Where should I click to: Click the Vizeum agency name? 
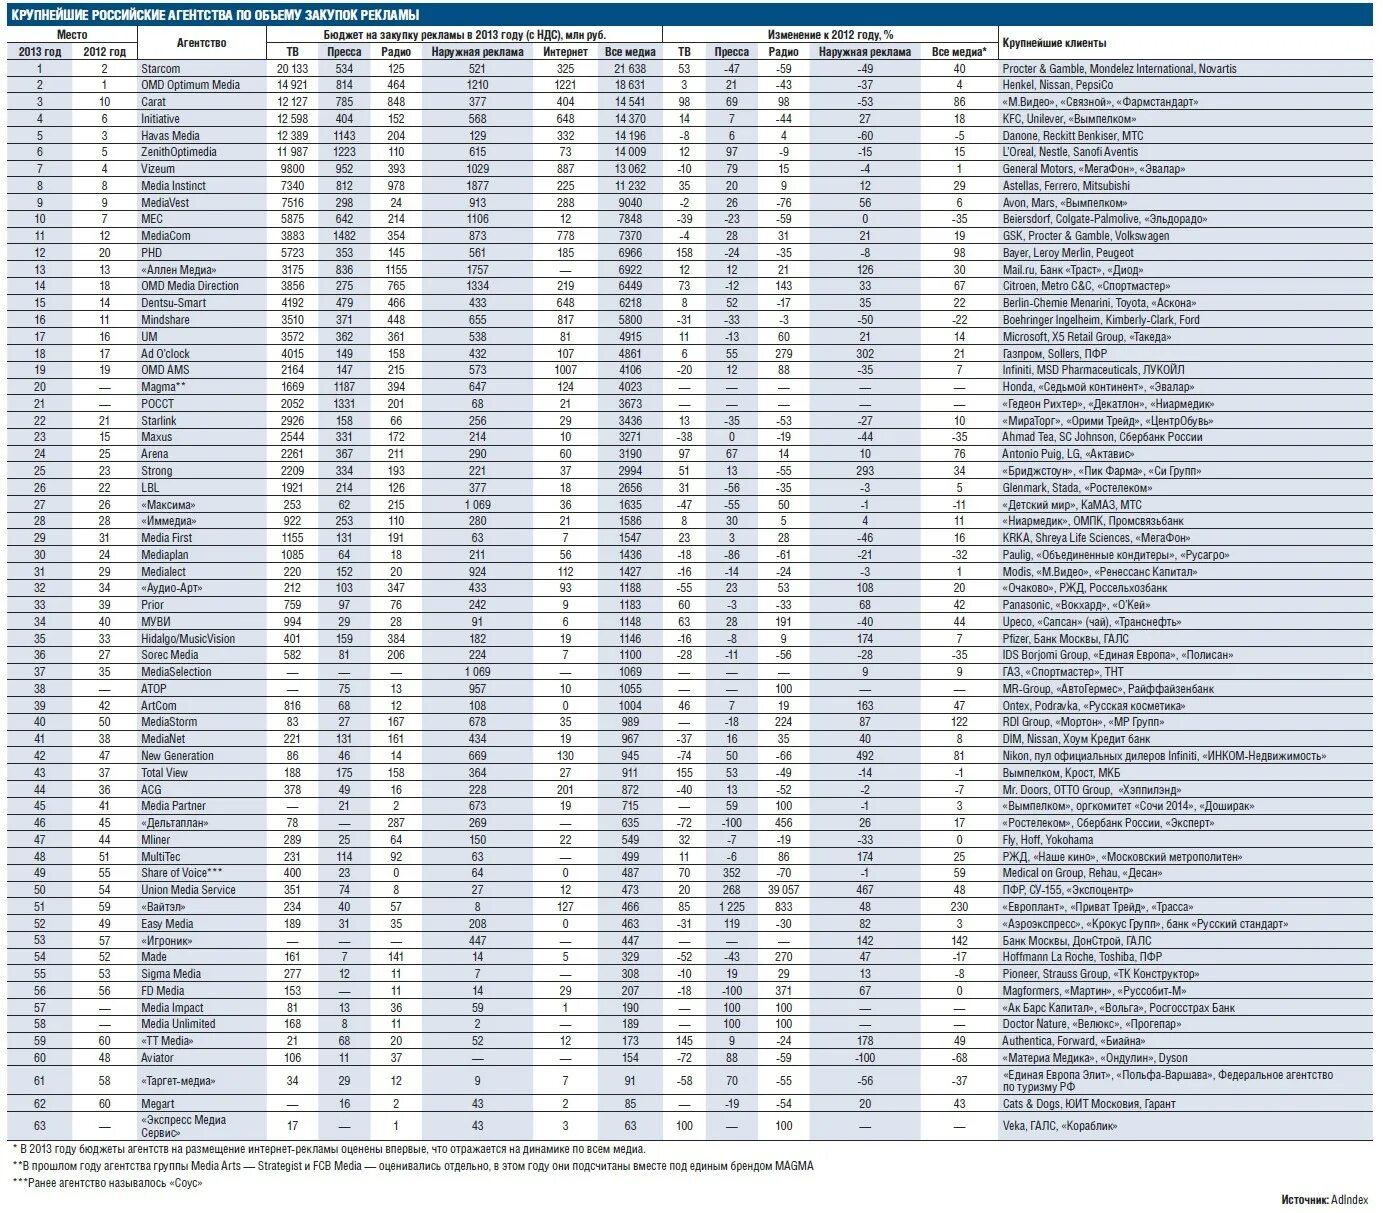pos(158,169)
